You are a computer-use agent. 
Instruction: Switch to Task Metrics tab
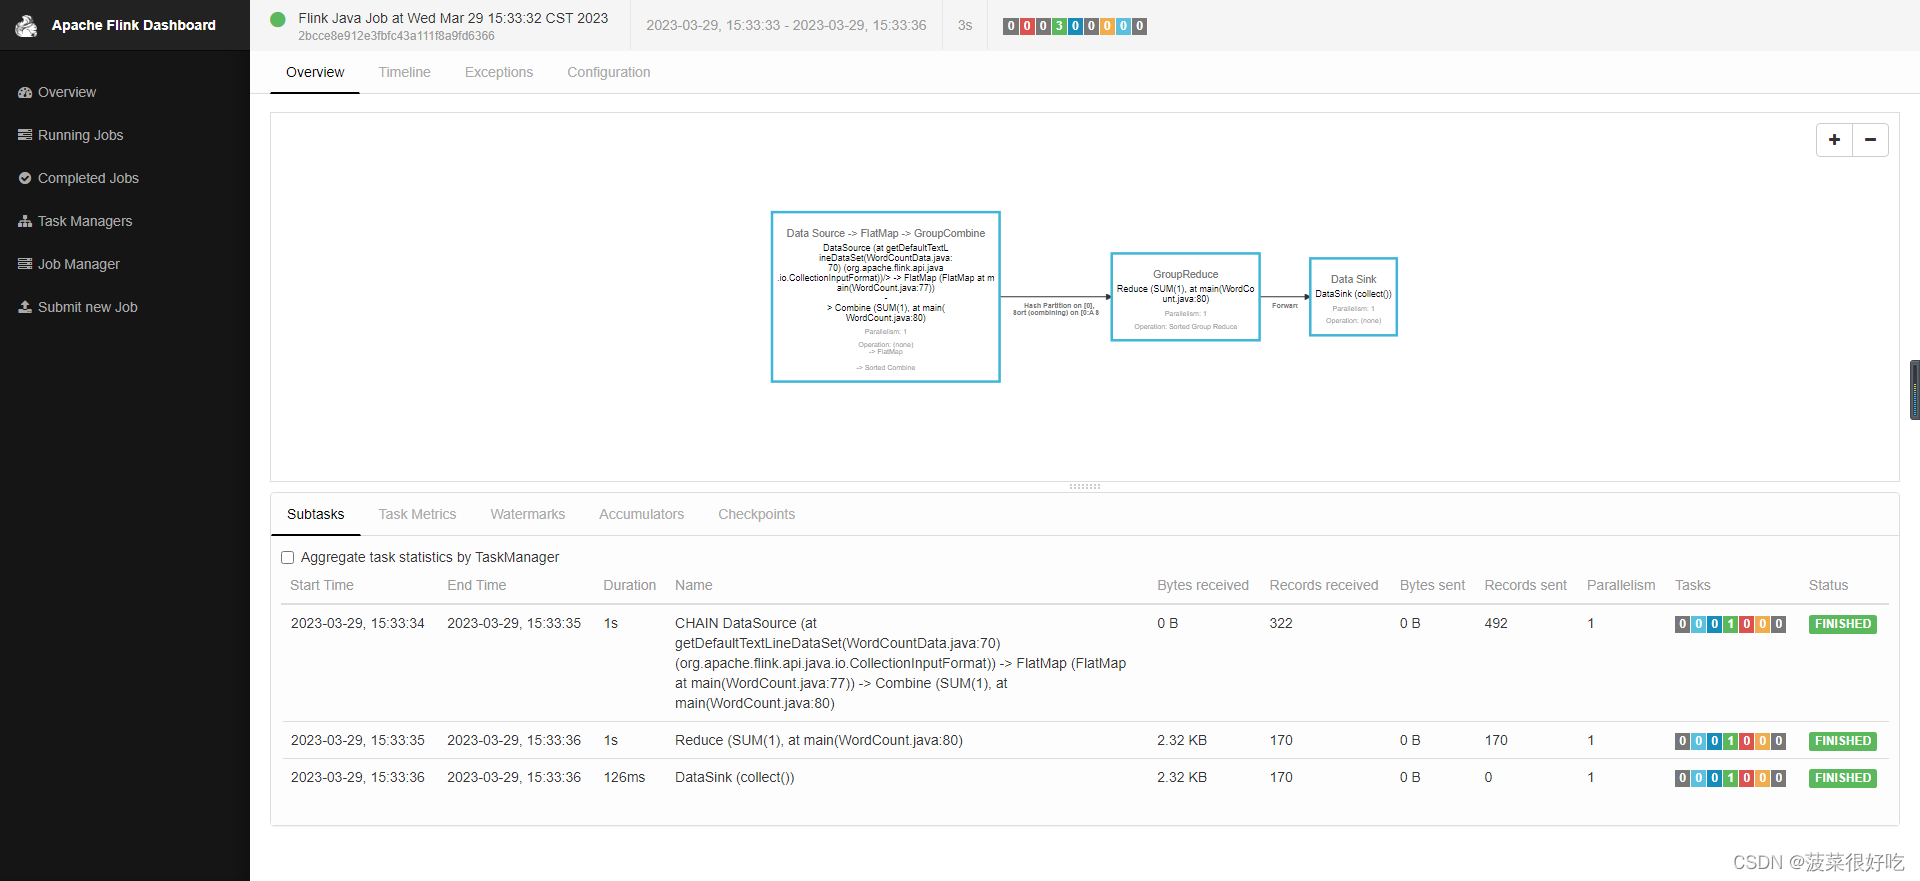(x=417, y=514)
